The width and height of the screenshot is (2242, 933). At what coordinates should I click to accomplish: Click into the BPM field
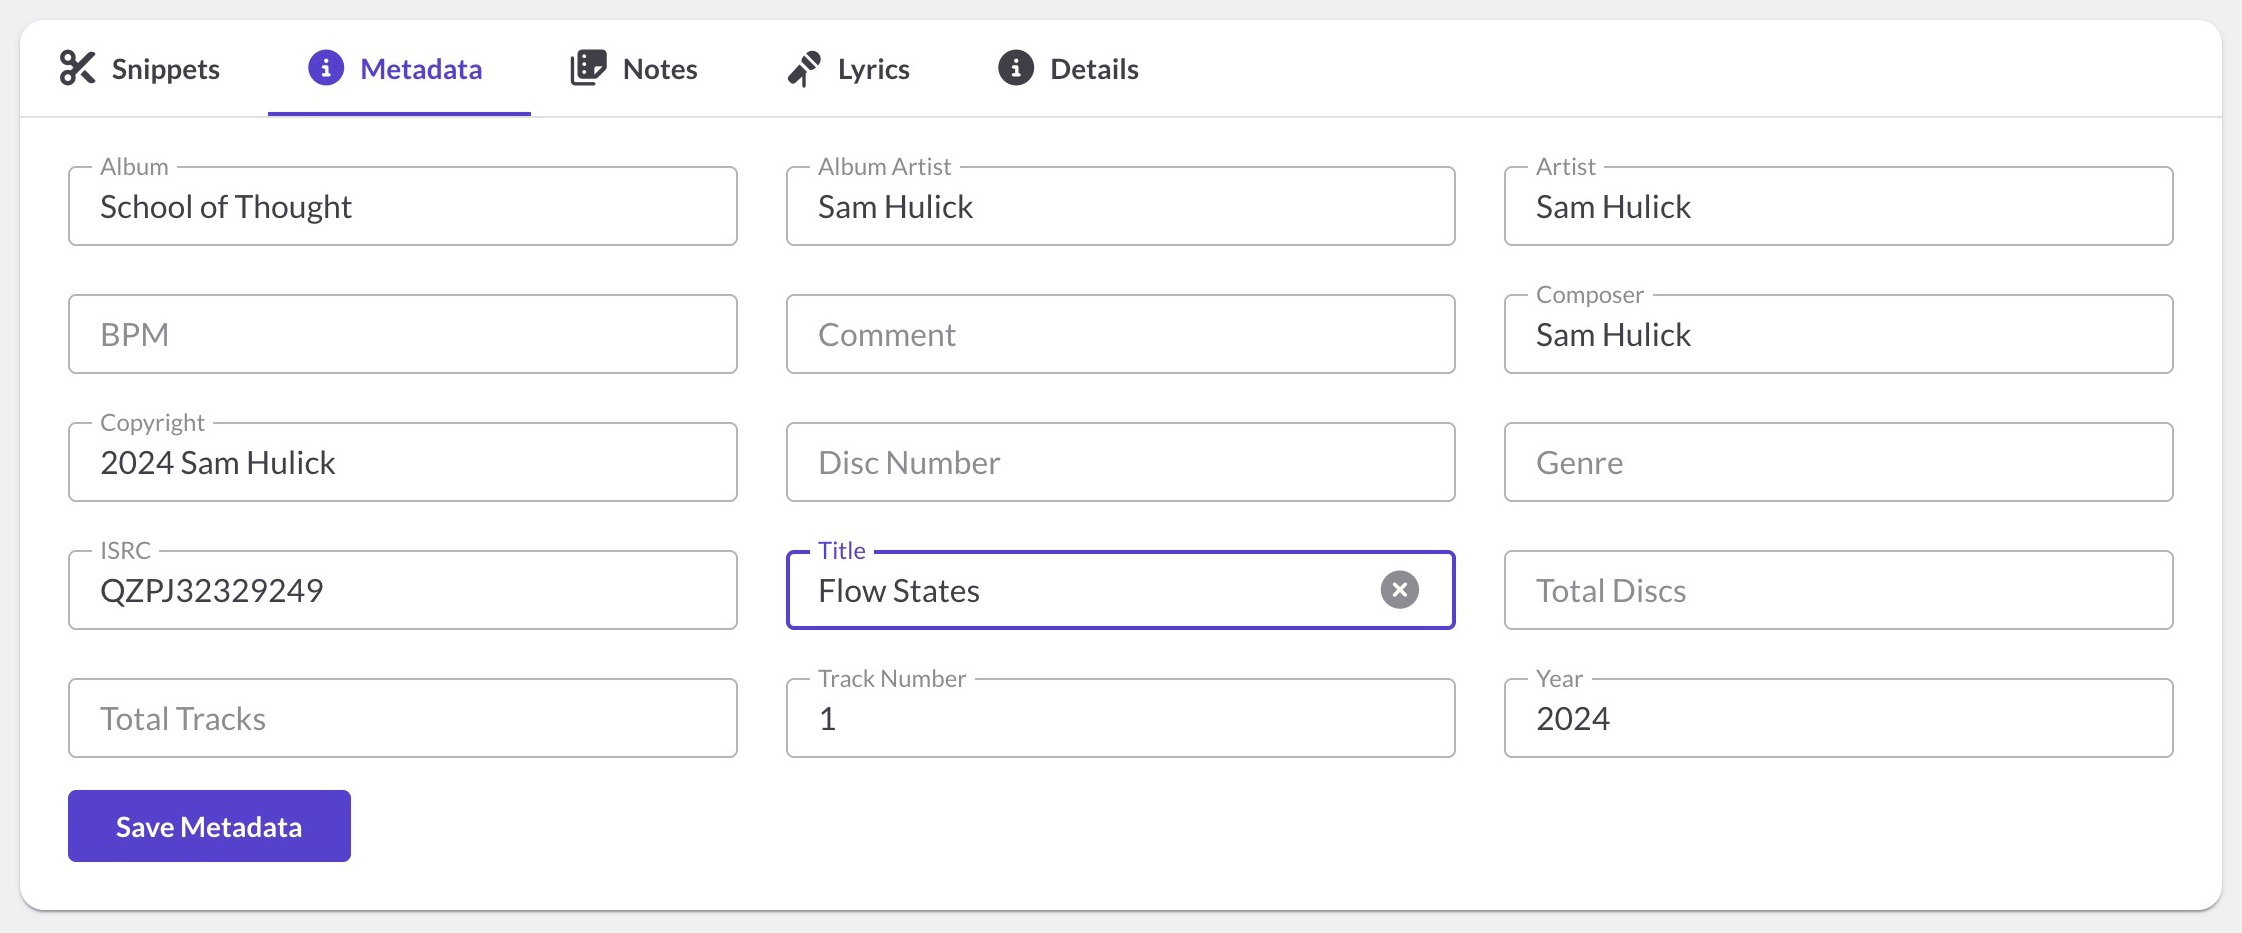click(x=402, y=335)
